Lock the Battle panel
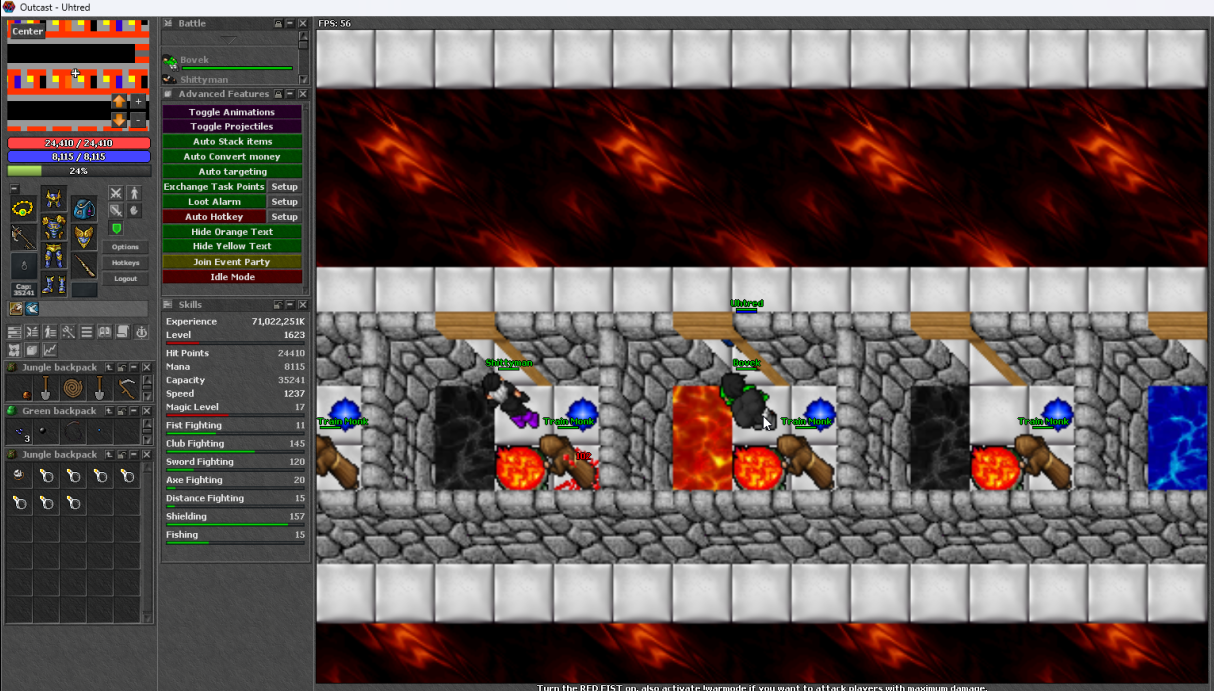The width and height of the screenshot is (1214, 691). (x=278, y=23)
